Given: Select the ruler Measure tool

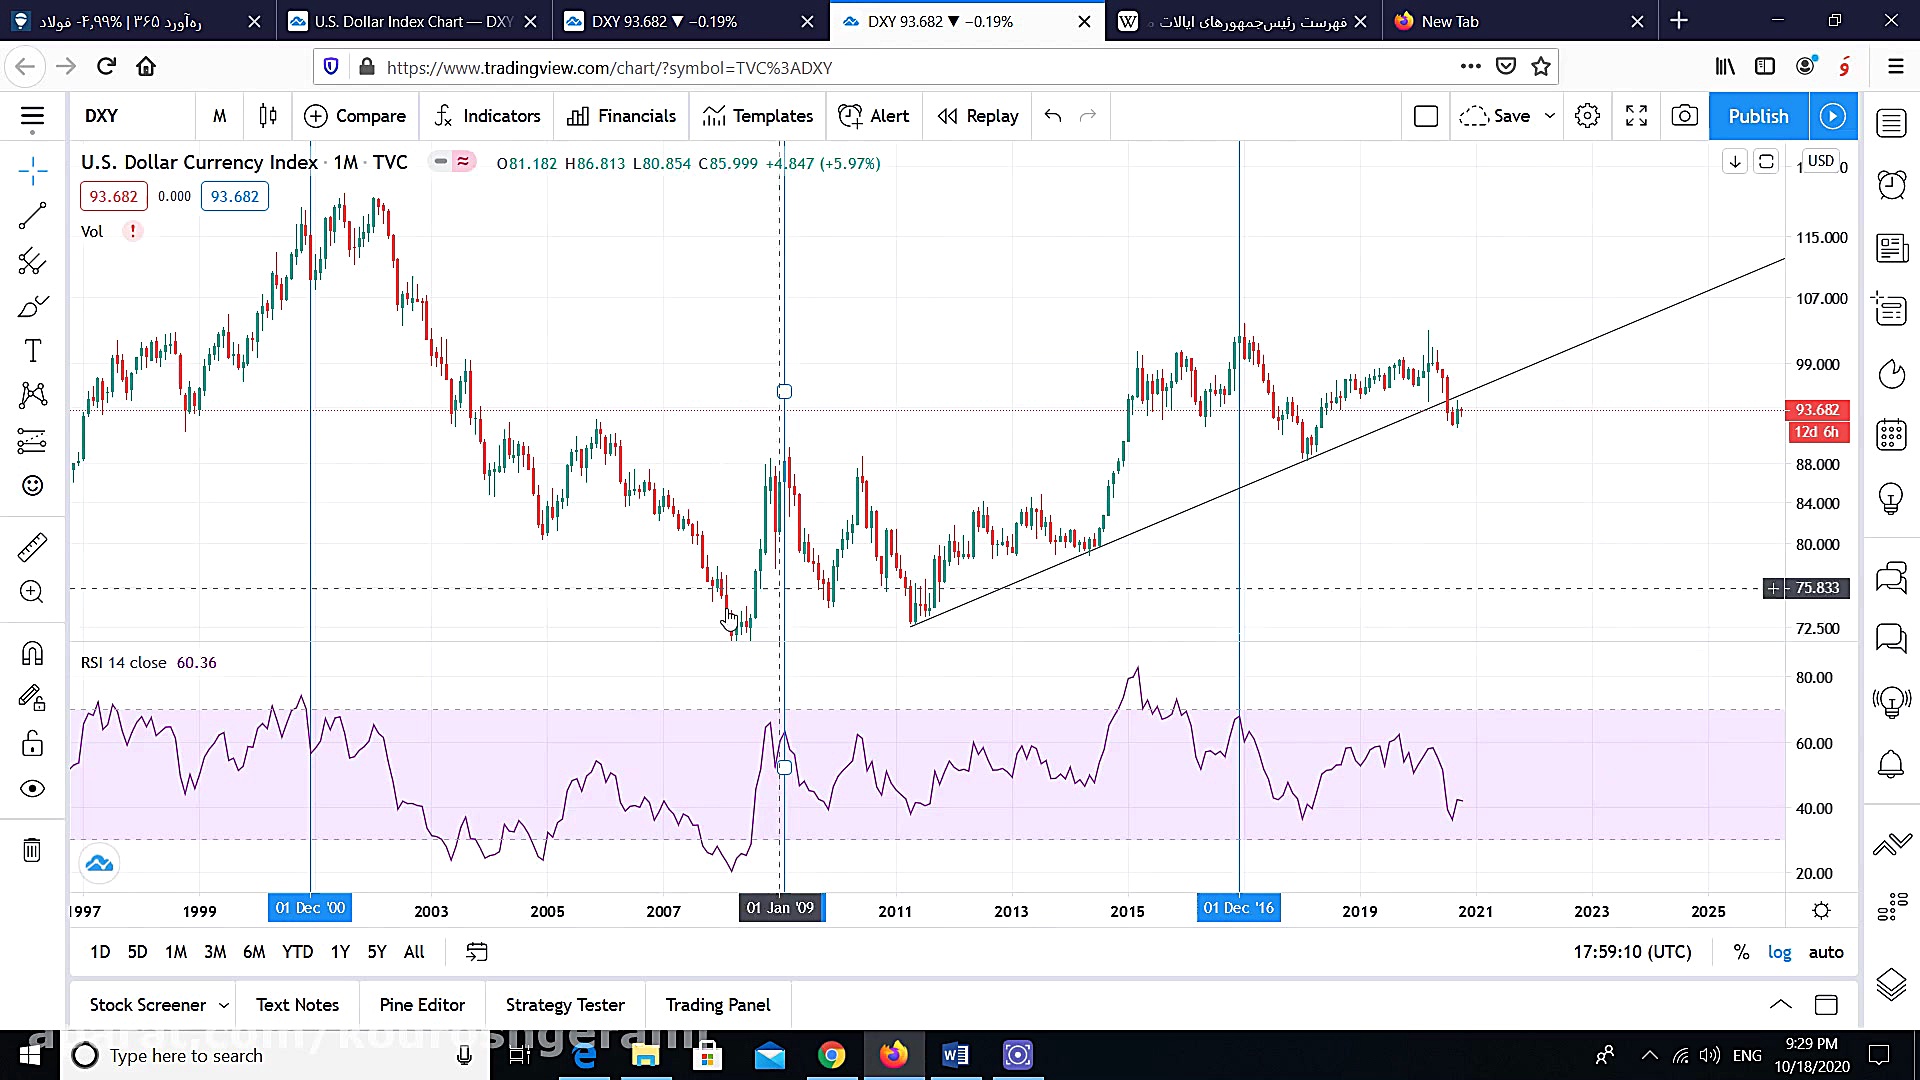Looking at the screenshot, I should tap(32, 547).
